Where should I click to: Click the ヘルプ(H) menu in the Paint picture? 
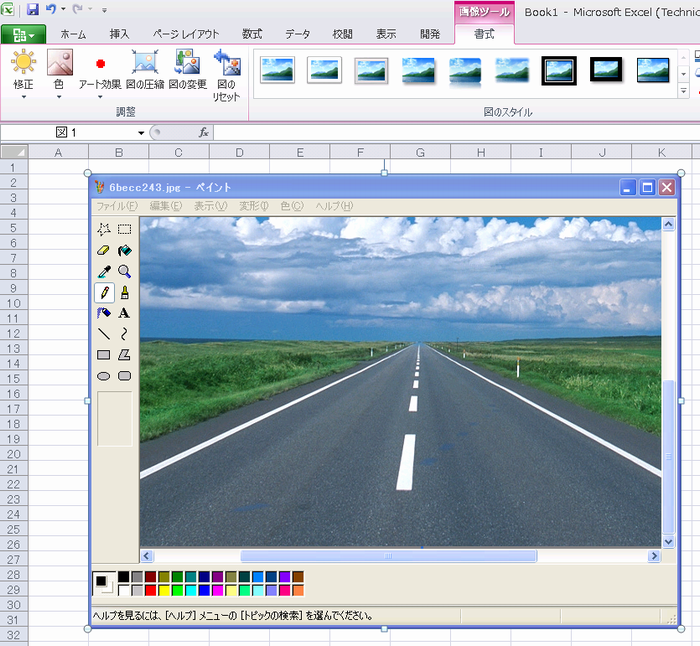coord(334,206)
